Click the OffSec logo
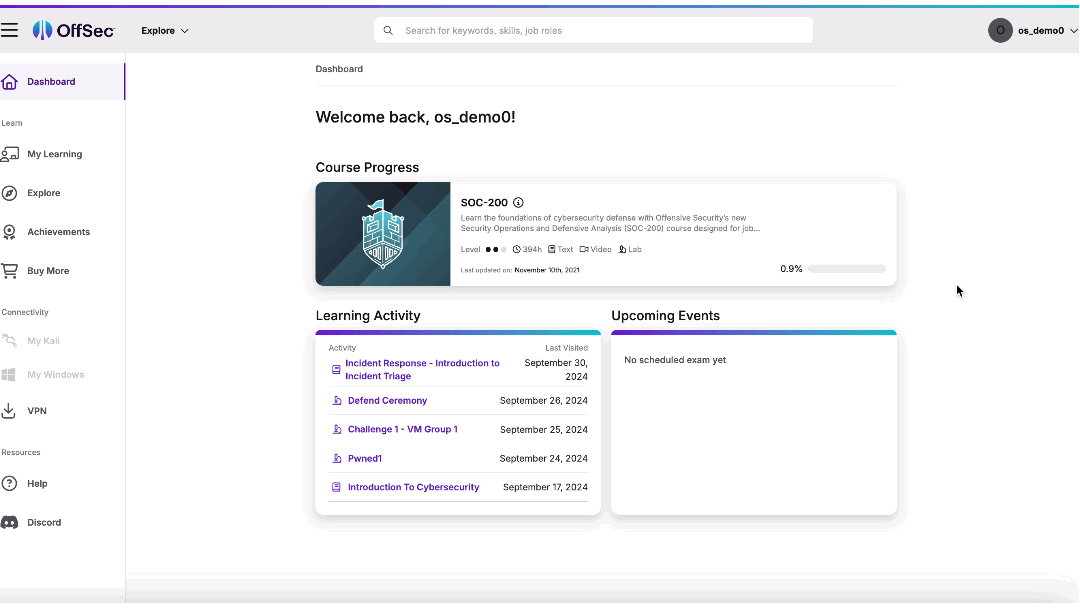 pyautogui.click(x=74, y=30)
